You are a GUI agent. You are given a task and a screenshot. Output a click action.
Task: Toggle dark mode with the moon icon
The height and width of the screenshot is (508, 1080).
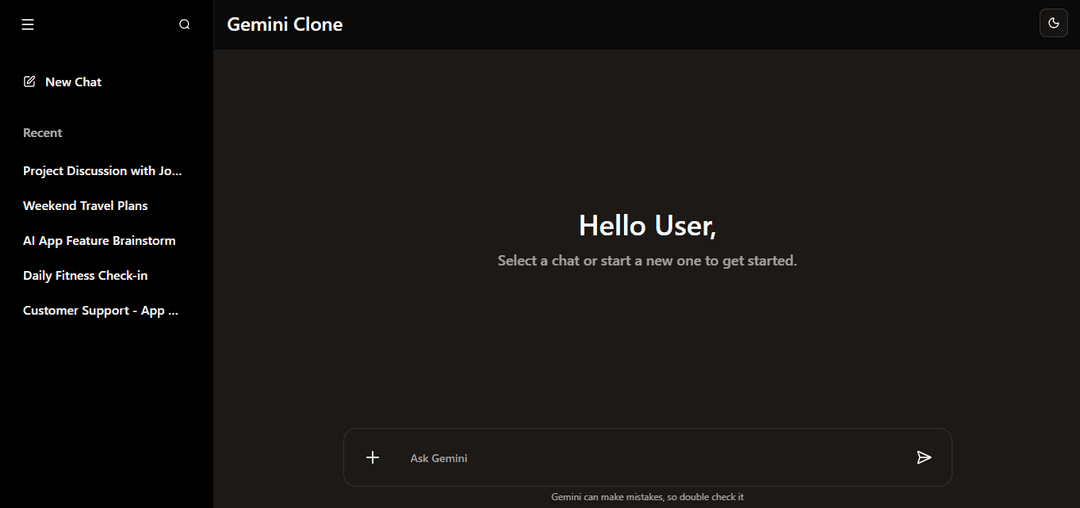click(1053, 23)
